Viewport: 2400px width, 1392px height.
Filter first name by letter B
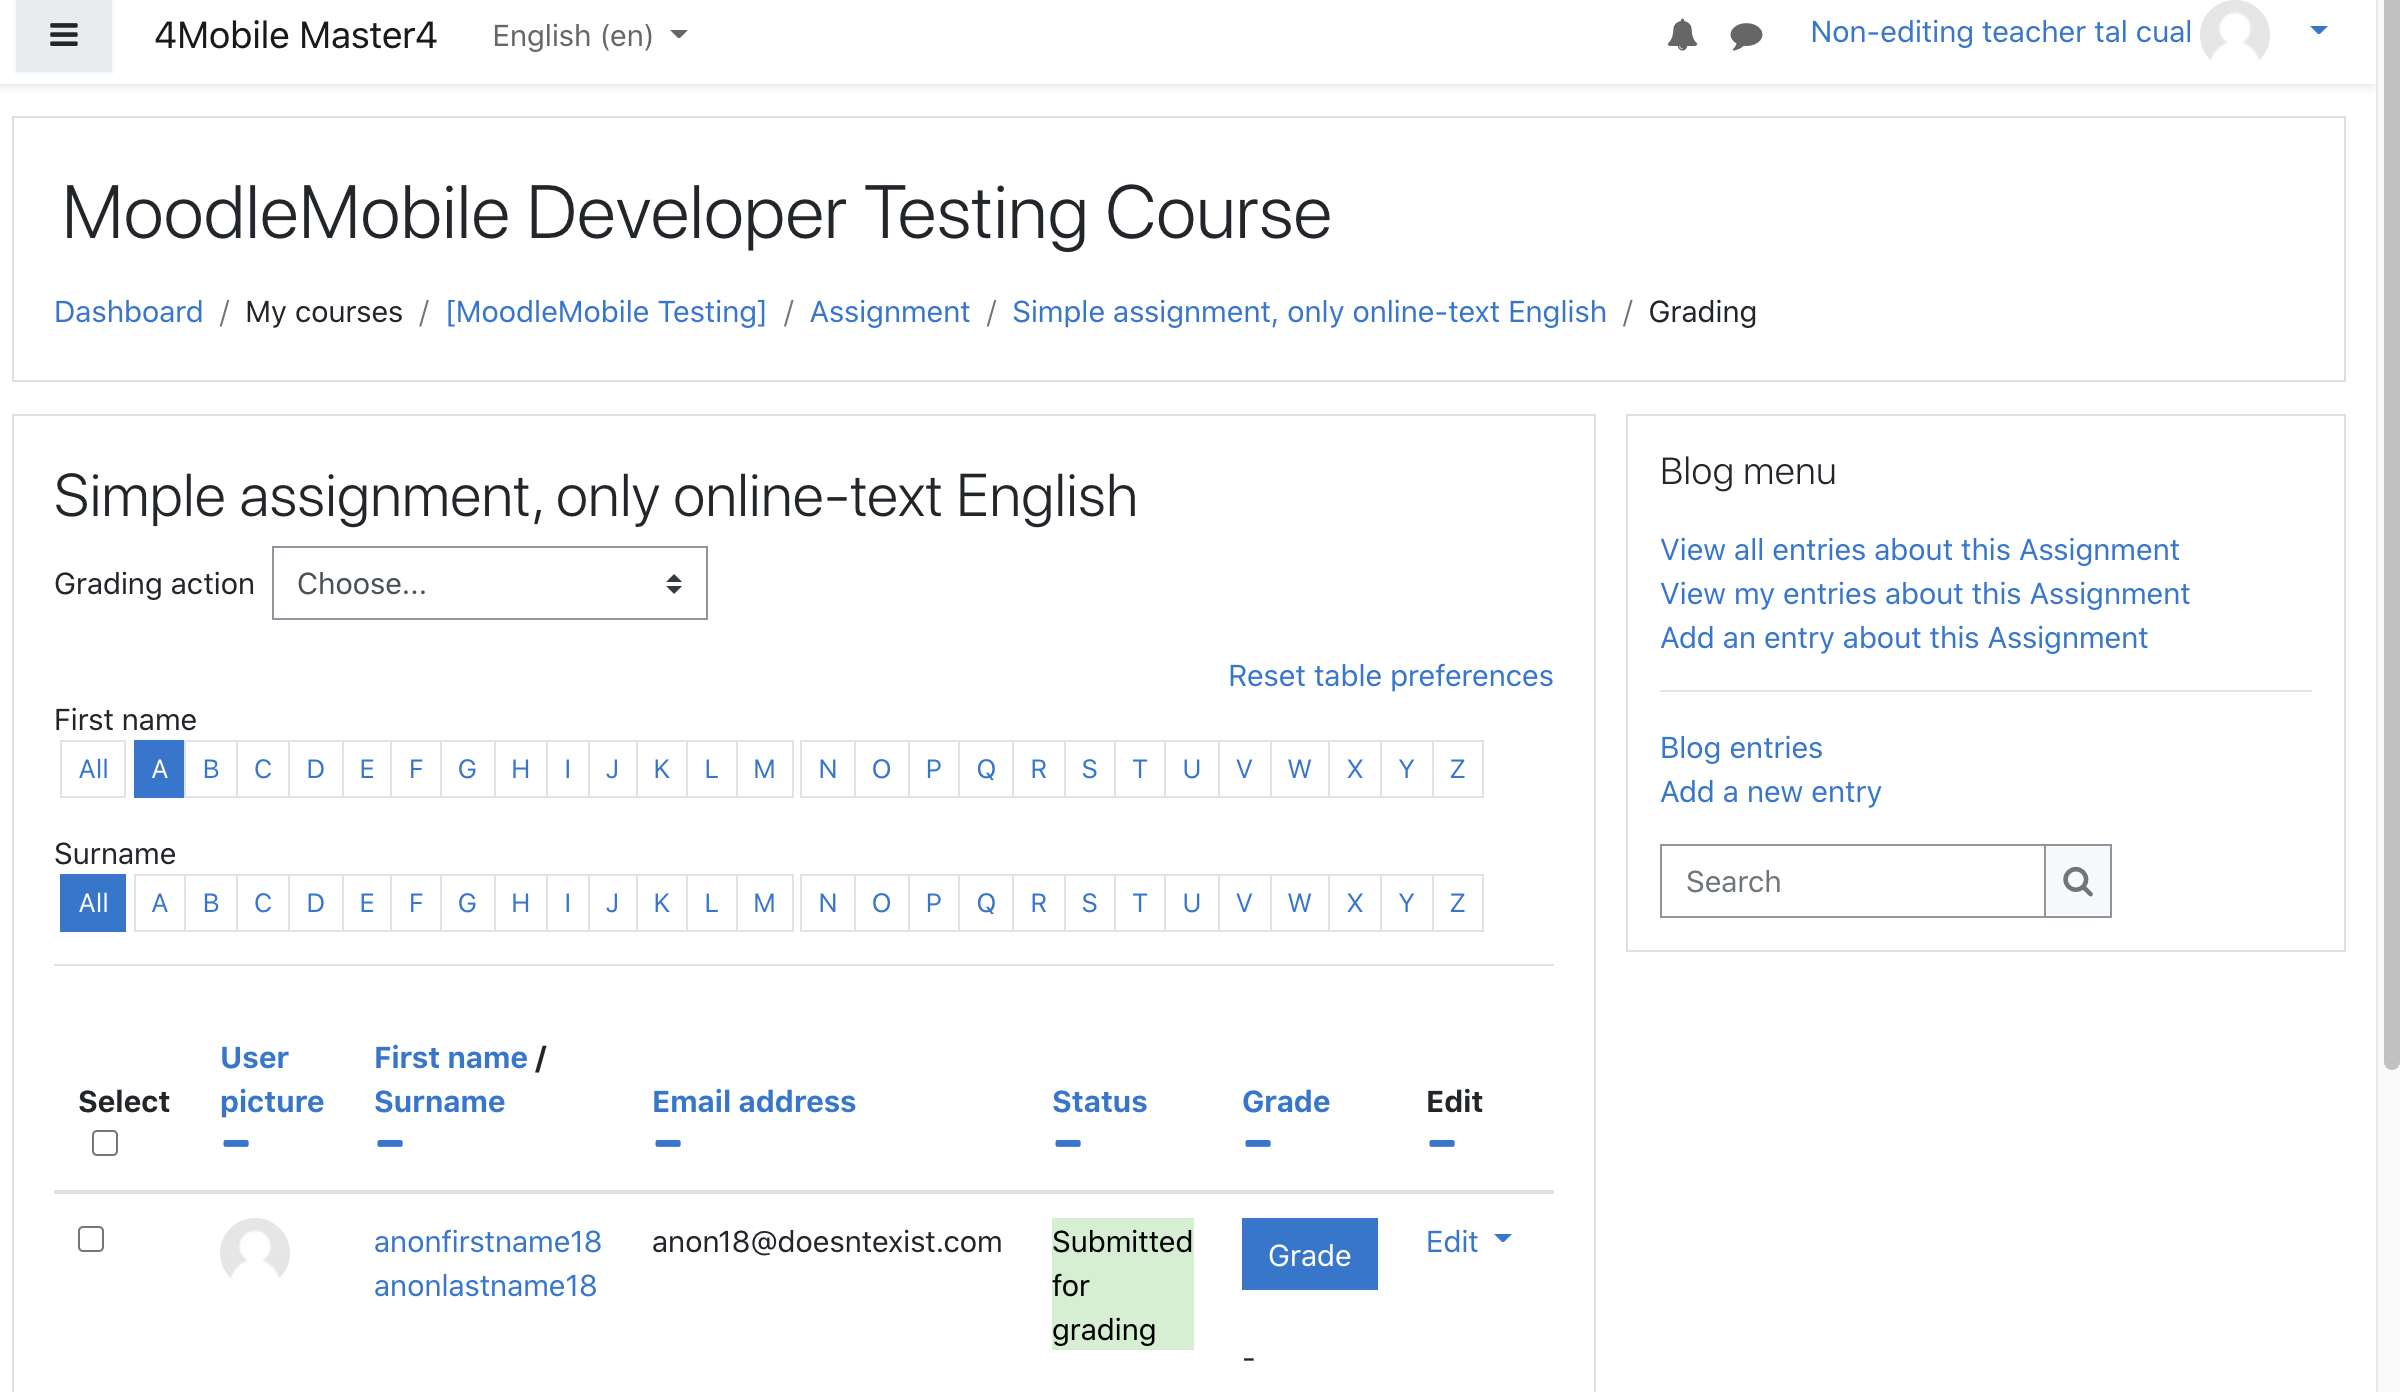click(211, 769)
